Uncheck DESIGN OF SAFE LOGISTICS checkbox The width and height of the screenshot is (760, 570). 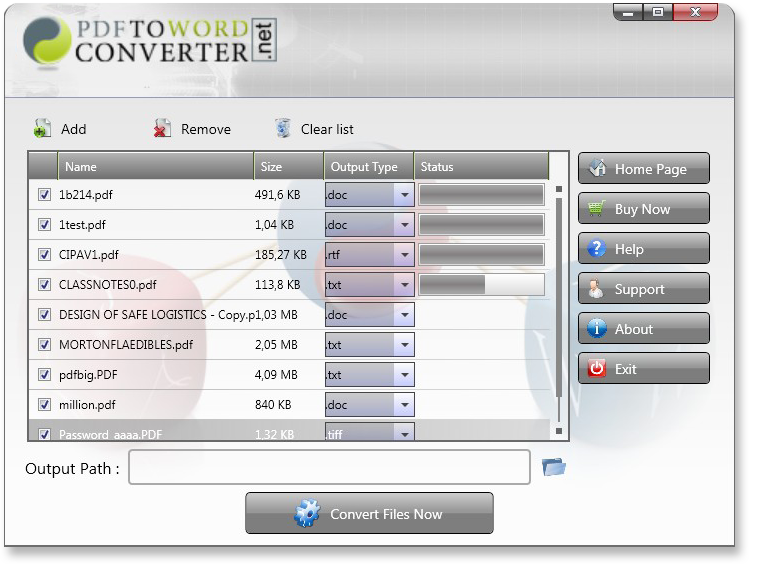[x=45, y=315]
